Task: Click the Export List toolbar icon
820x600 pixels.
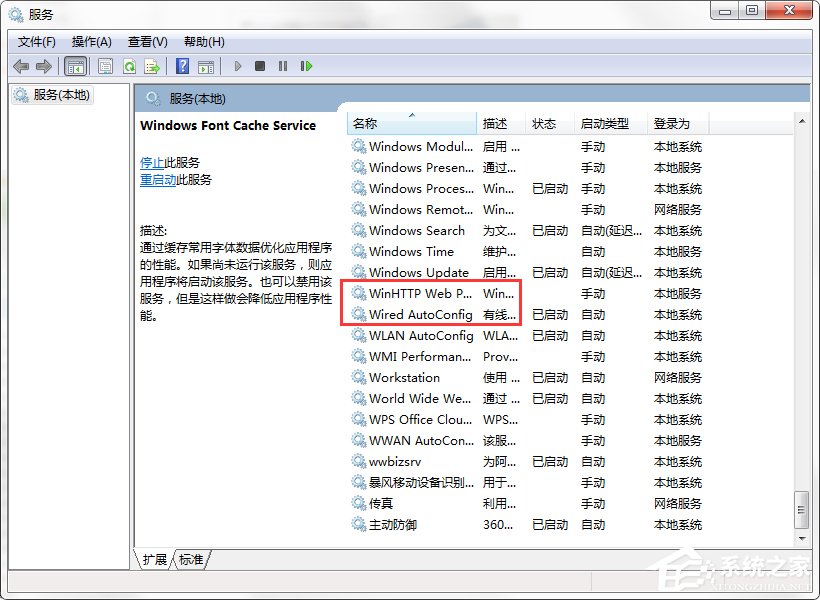Action: tap(154, 66)
